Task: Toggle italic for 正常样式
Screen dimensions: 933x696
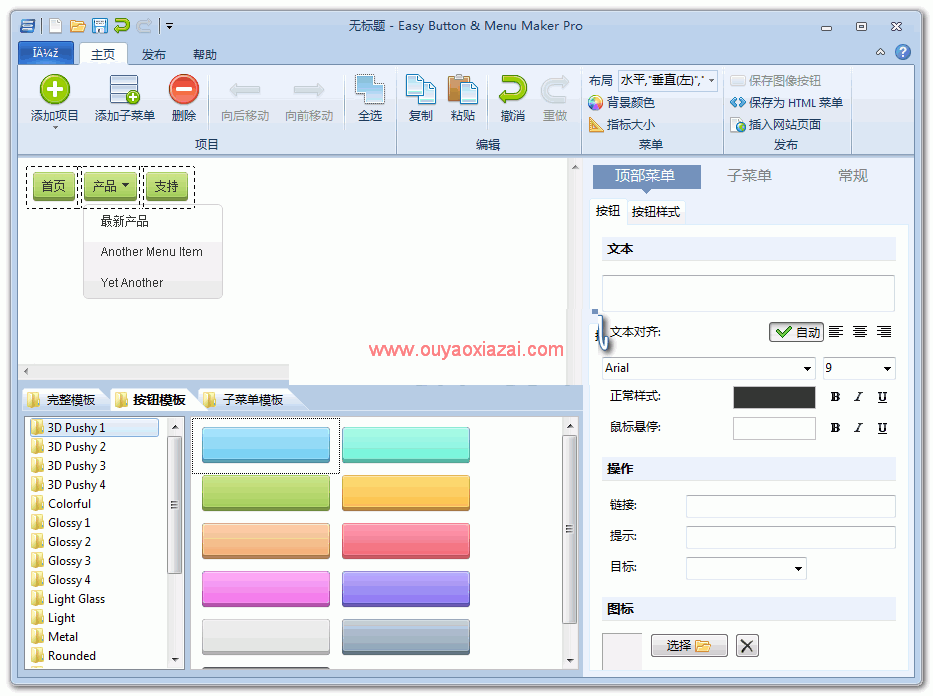Action: (858, 397)
